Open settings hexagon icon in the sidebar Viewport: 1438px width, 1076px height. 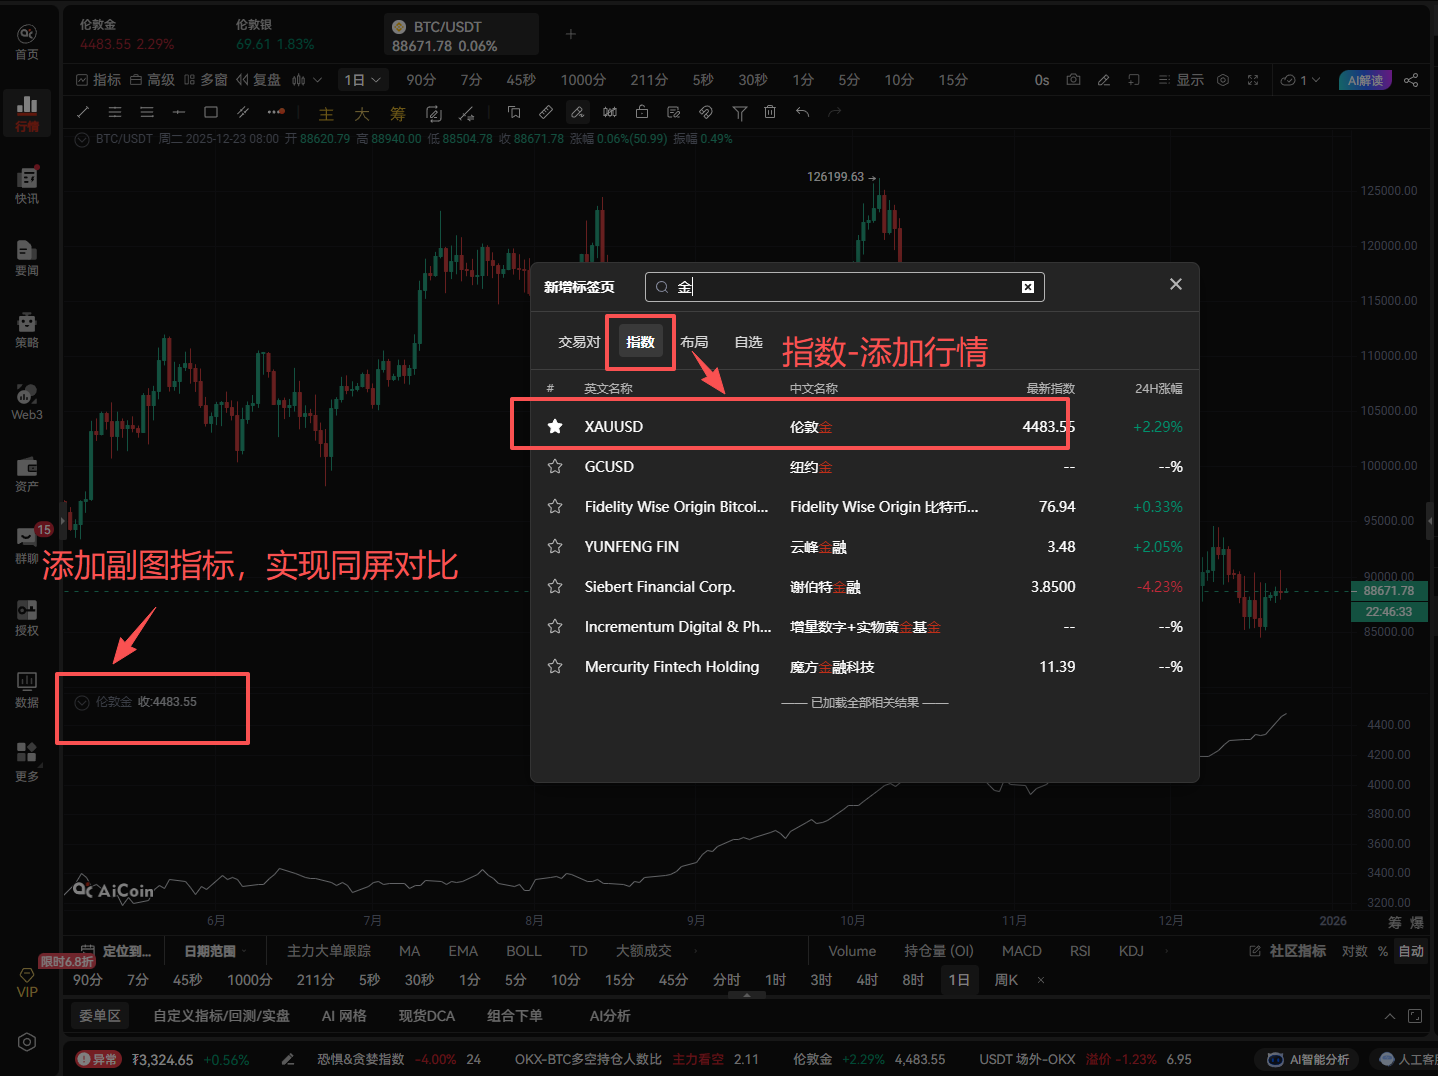pyautogui.click(x=27, y=1042)
